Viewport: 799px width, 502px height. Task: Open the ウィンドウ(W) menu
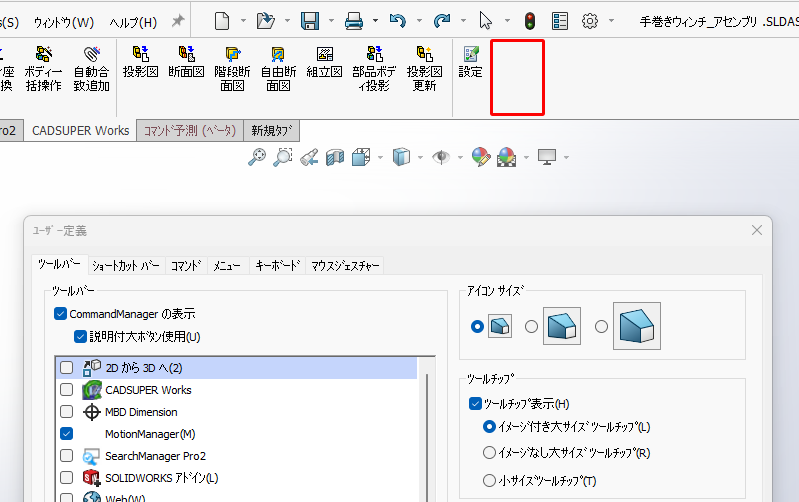(x=64, y=22)
